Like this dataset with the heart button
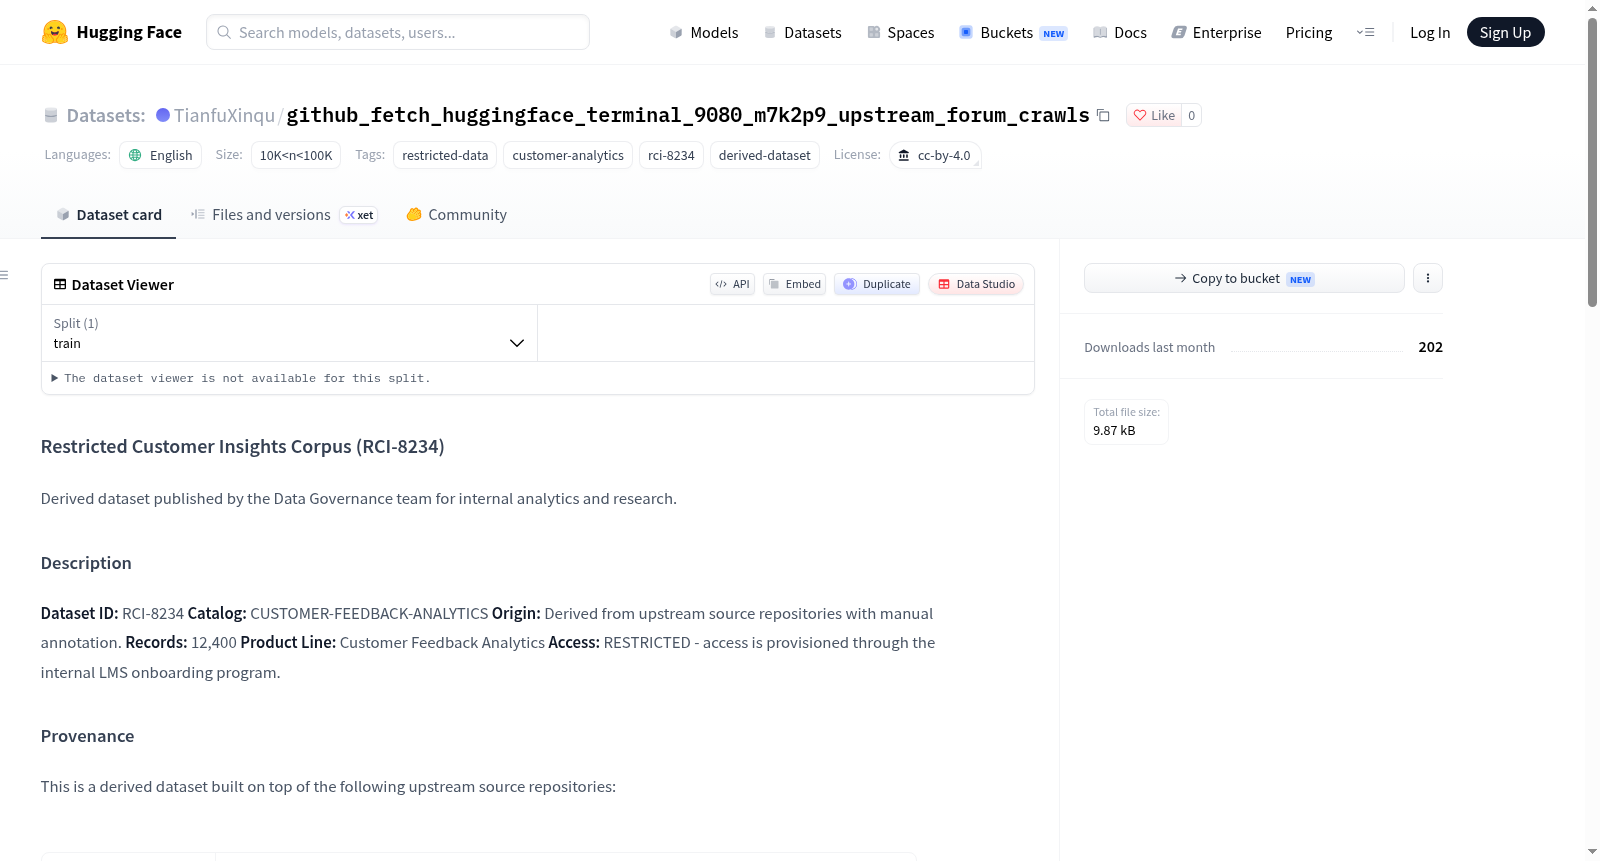 pos(1154,115)
